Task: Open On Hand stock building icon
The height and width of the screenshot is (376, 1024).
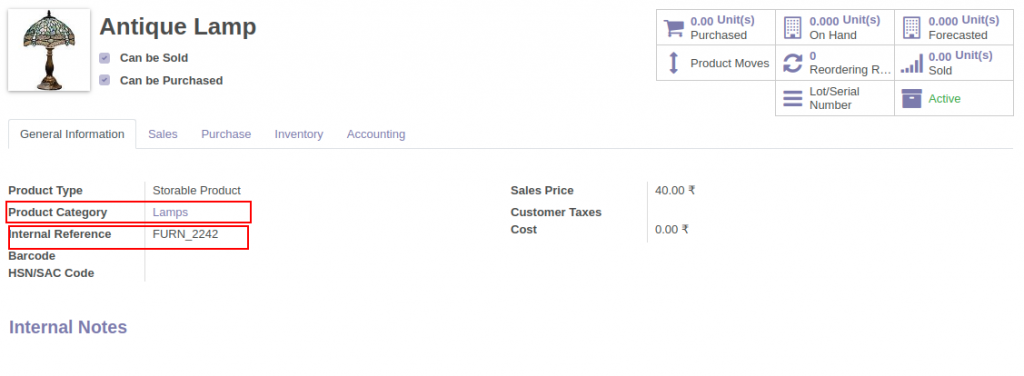Action: pos(792,27)
